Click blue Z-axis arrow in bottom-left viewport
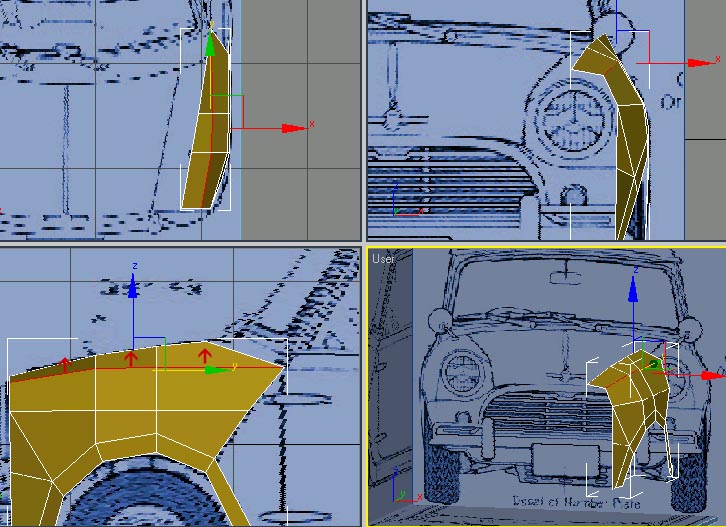Screen dimensions: 726x527 pos(133,286)
